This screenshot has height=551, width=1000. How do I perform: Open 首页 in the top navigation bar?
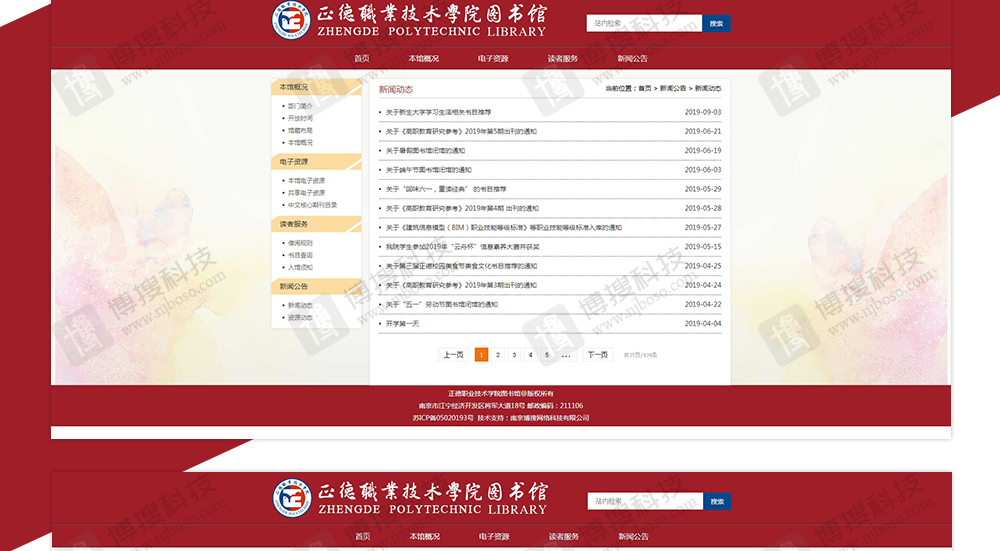362,58
